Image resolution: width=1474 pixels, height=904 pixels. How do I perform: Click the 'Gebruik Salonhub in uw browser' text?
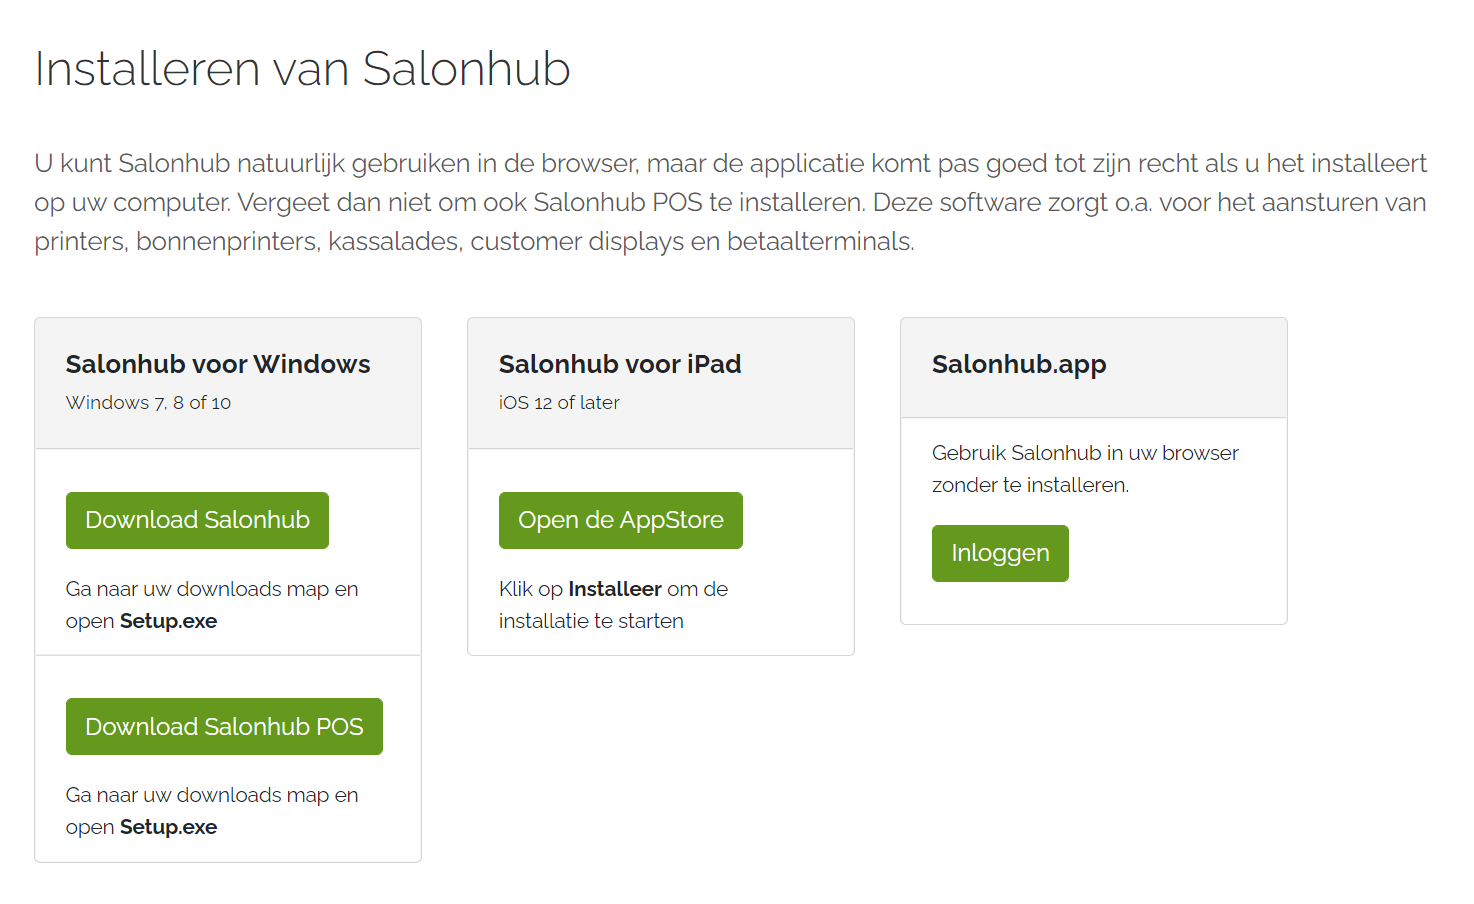click(x=1085, y=453)
